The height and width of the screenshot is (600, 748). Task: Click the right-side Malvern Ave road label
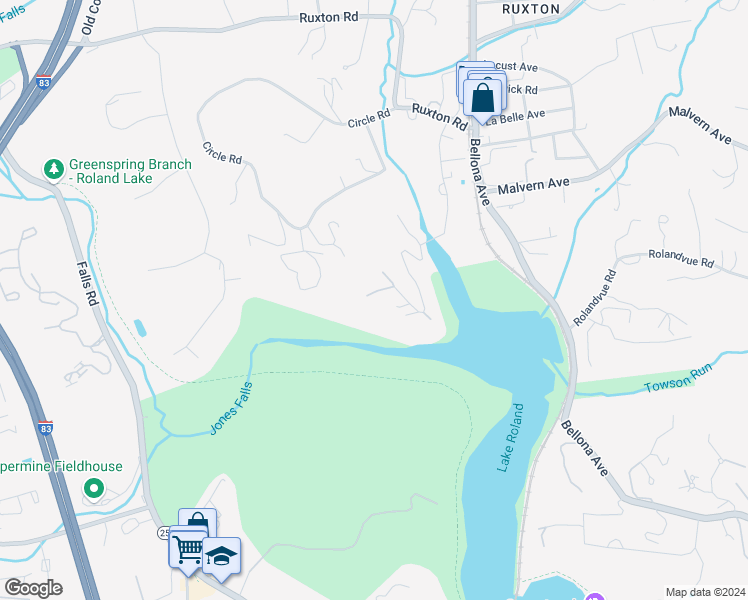tap(700, 125)
